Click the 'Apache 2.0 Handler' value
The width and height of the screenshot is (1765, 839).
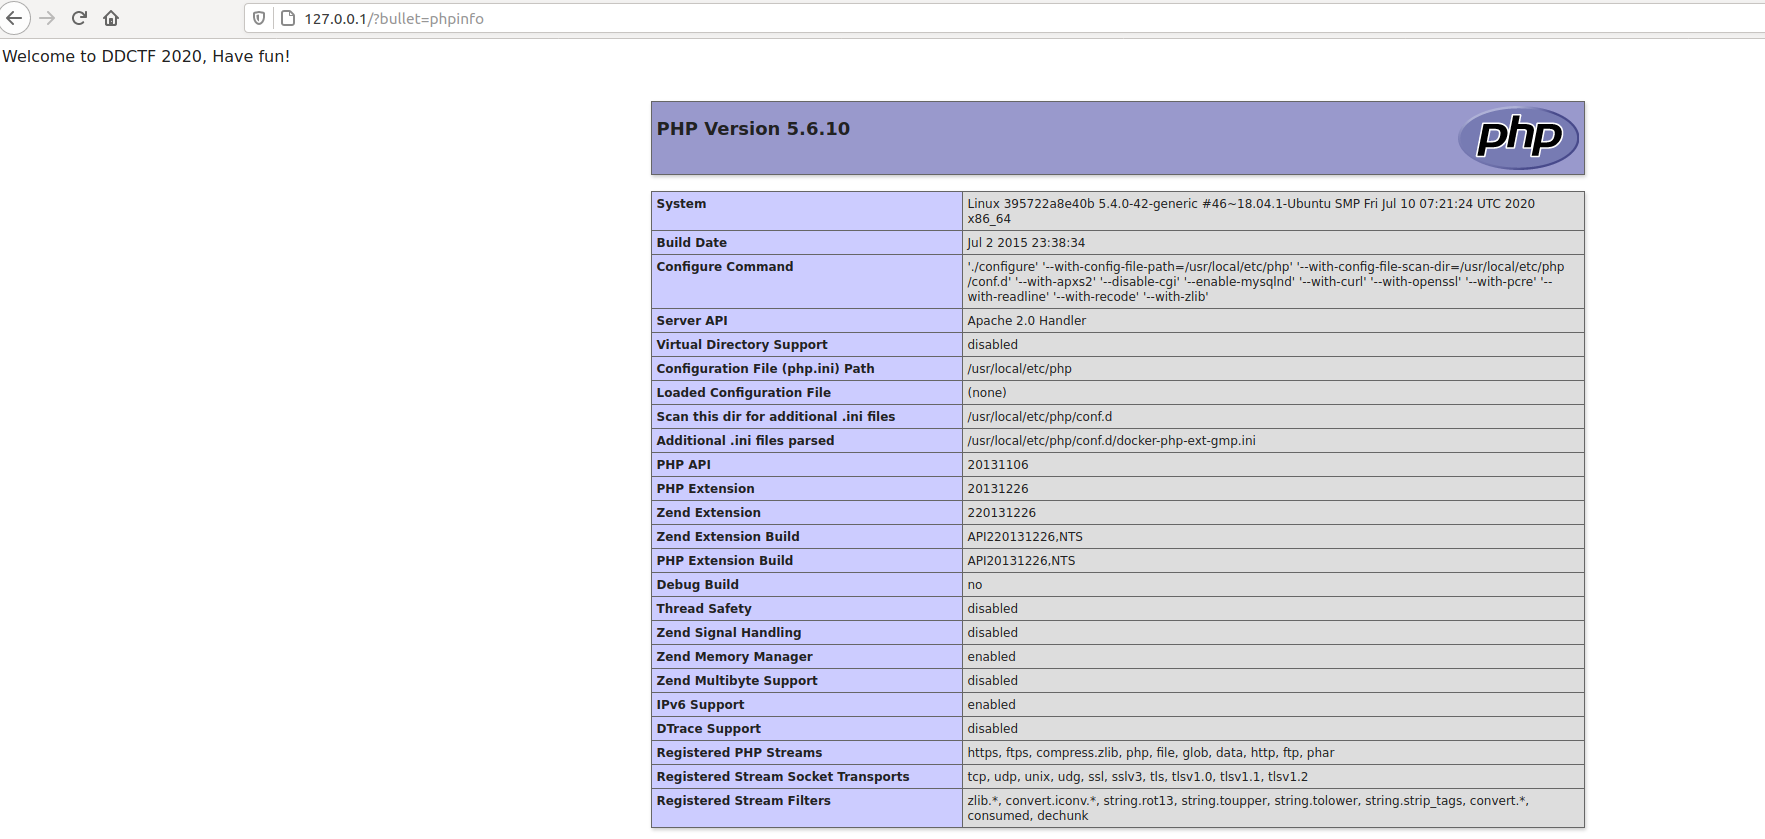click(x=1026, y=321)
